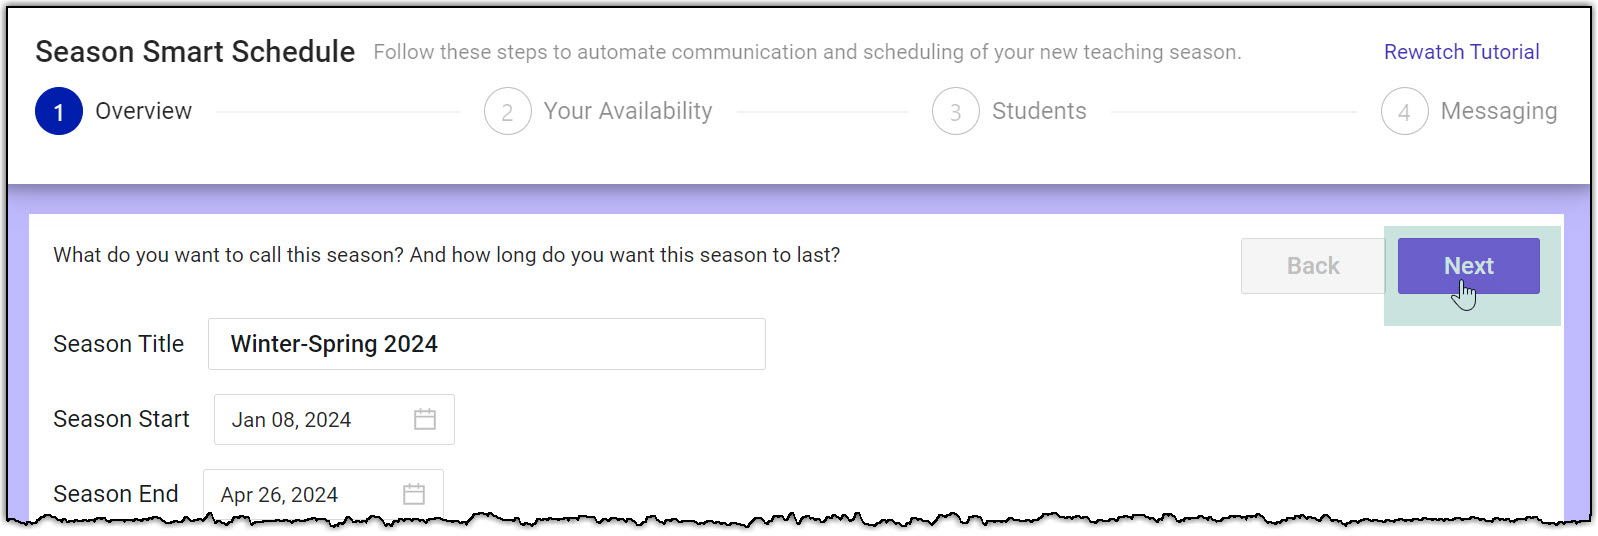Click the Season Start date field
The image size is (1598, 536).
click(x=310, y=420)
